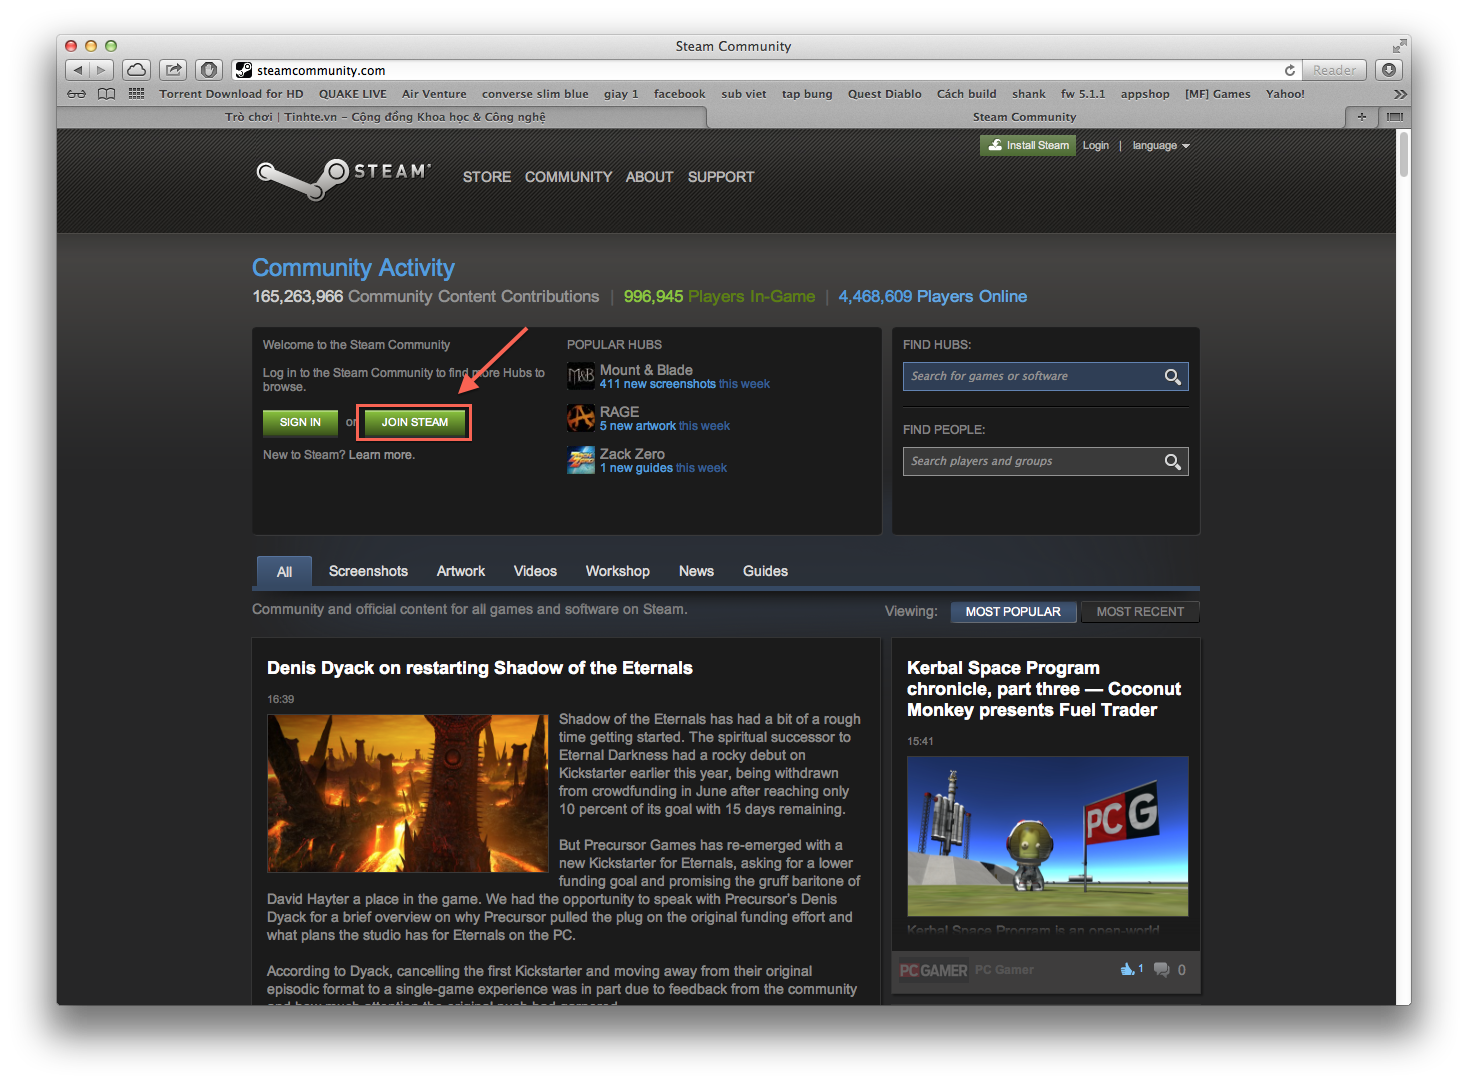Show Safari downloads with the arrow button

coord(1389,70)
